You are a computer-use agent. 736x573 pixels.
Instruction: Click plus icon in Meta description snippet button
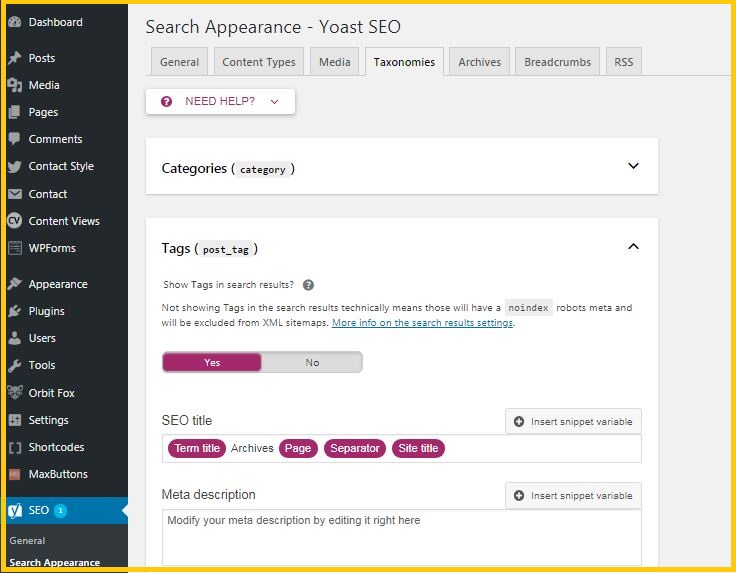click(519, 496)
